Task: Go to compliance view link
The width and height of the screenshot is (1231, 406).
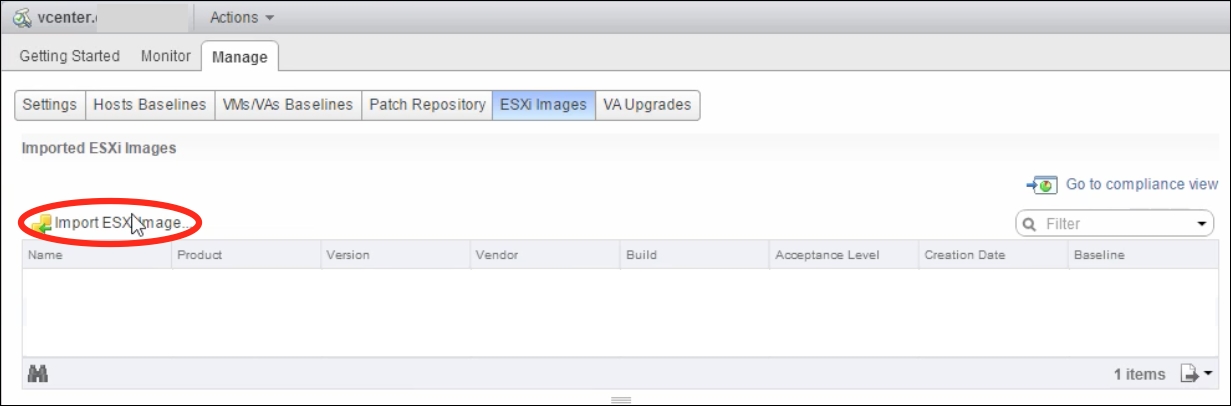Action: (x=1142, y=185)
